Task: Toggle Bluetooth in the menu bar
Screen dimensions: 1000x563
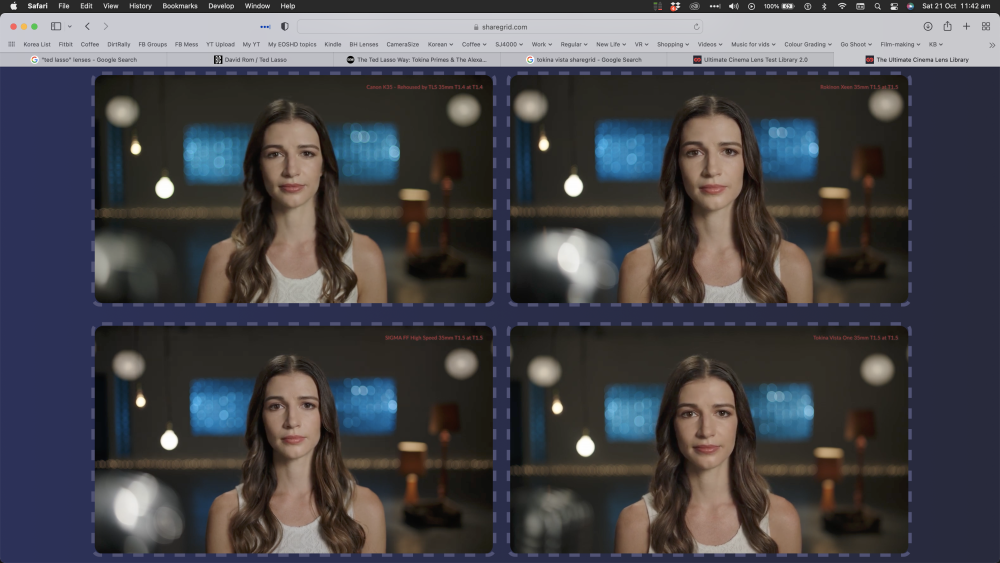Action: click(824, 6)
